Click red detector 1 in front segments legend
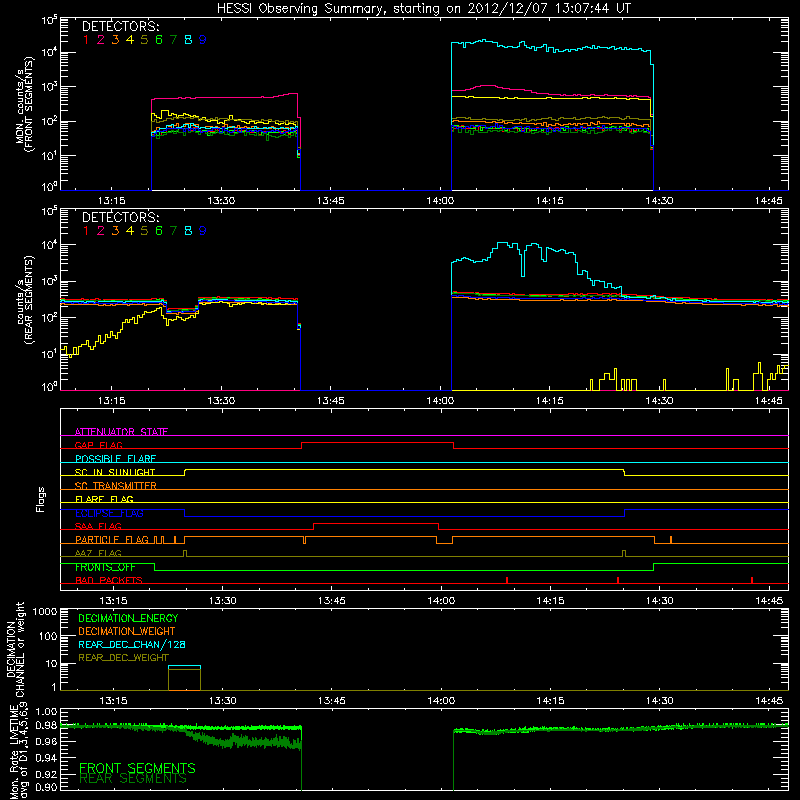The width and height of the screenshot is (800, 800). [86, 40]
